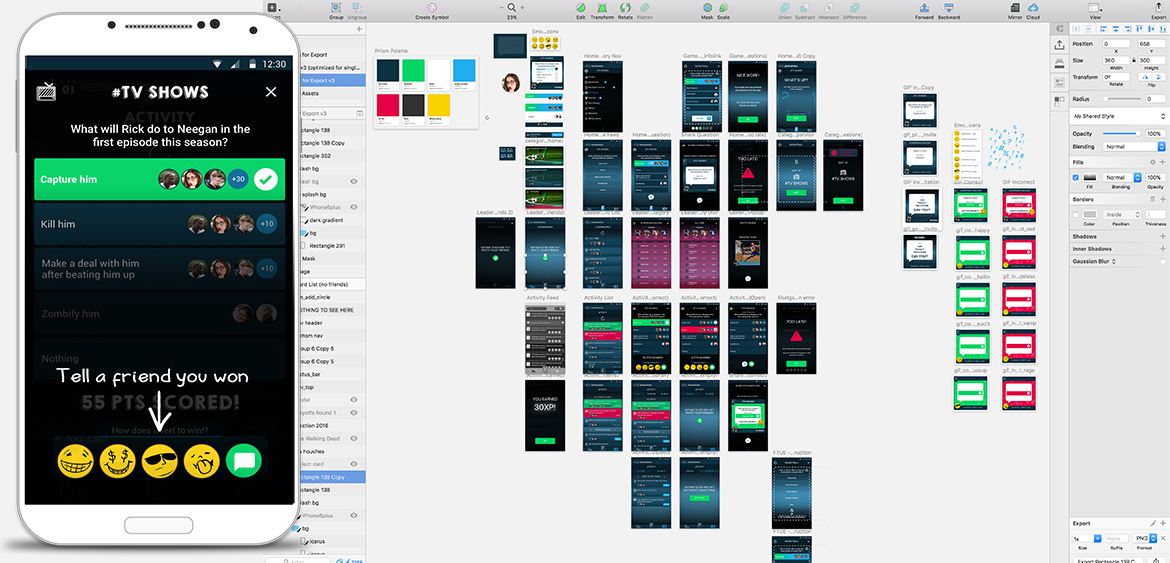Open the Transform tool
The image size is (1170, 563).
point(602,8)
